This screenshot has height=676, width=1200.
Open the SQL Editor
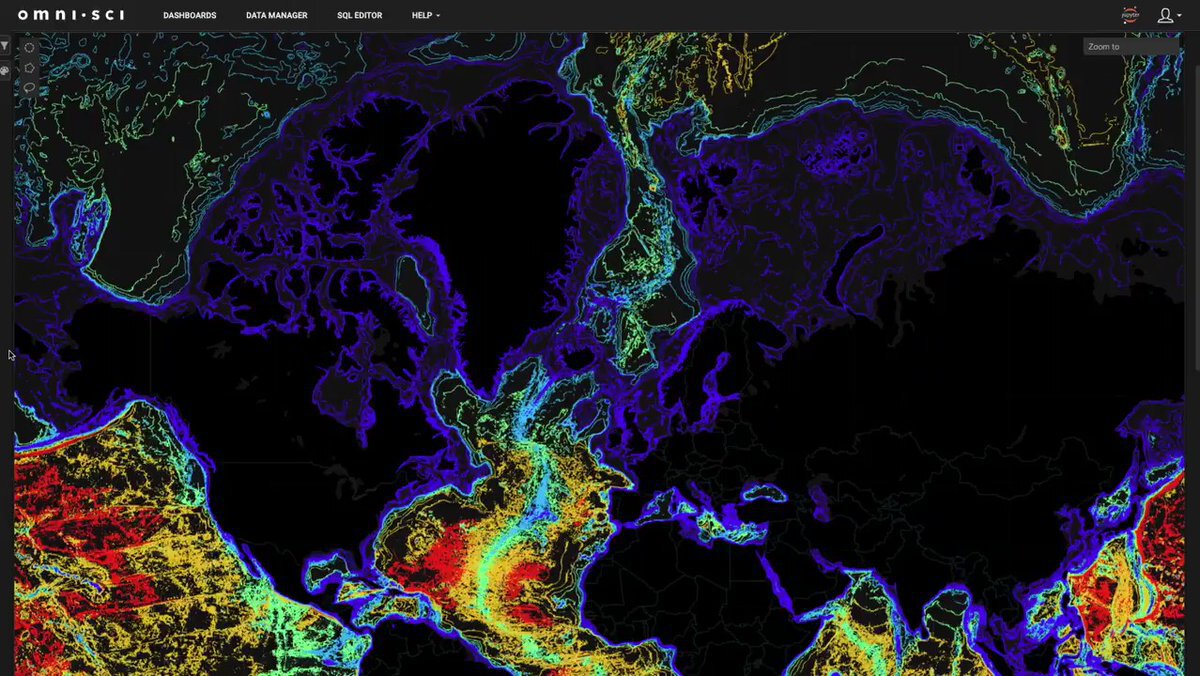point(359,16)
